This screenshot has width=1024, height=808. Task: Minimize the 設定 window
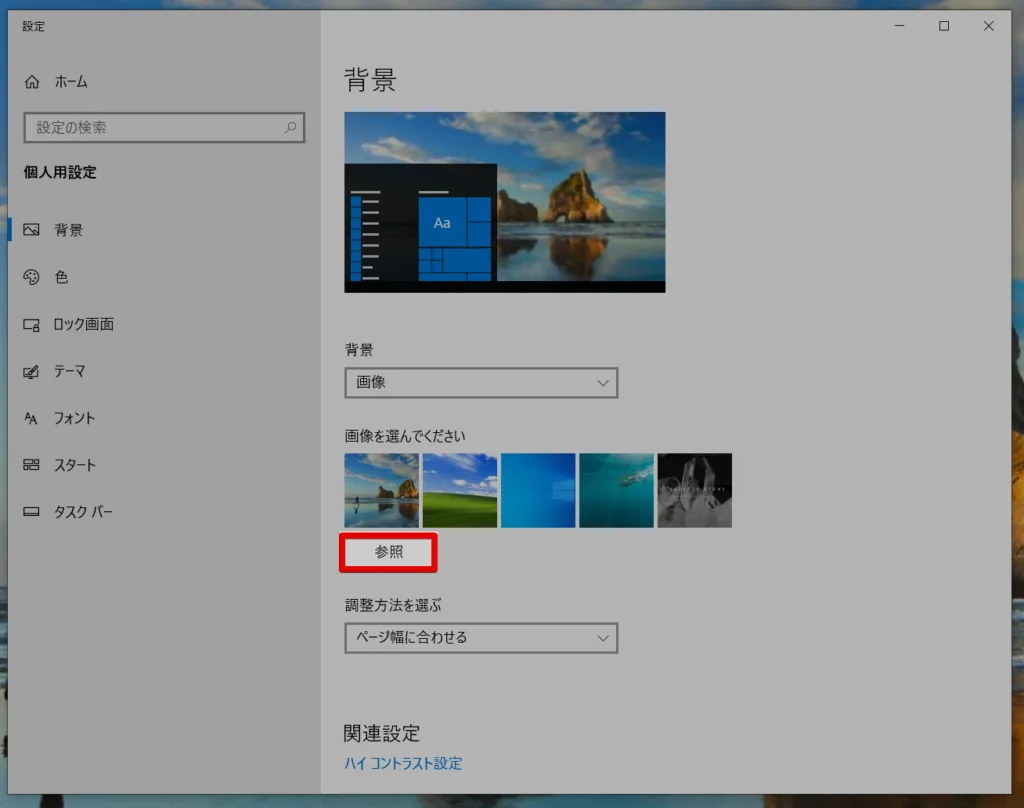click(x=899, y=26)
